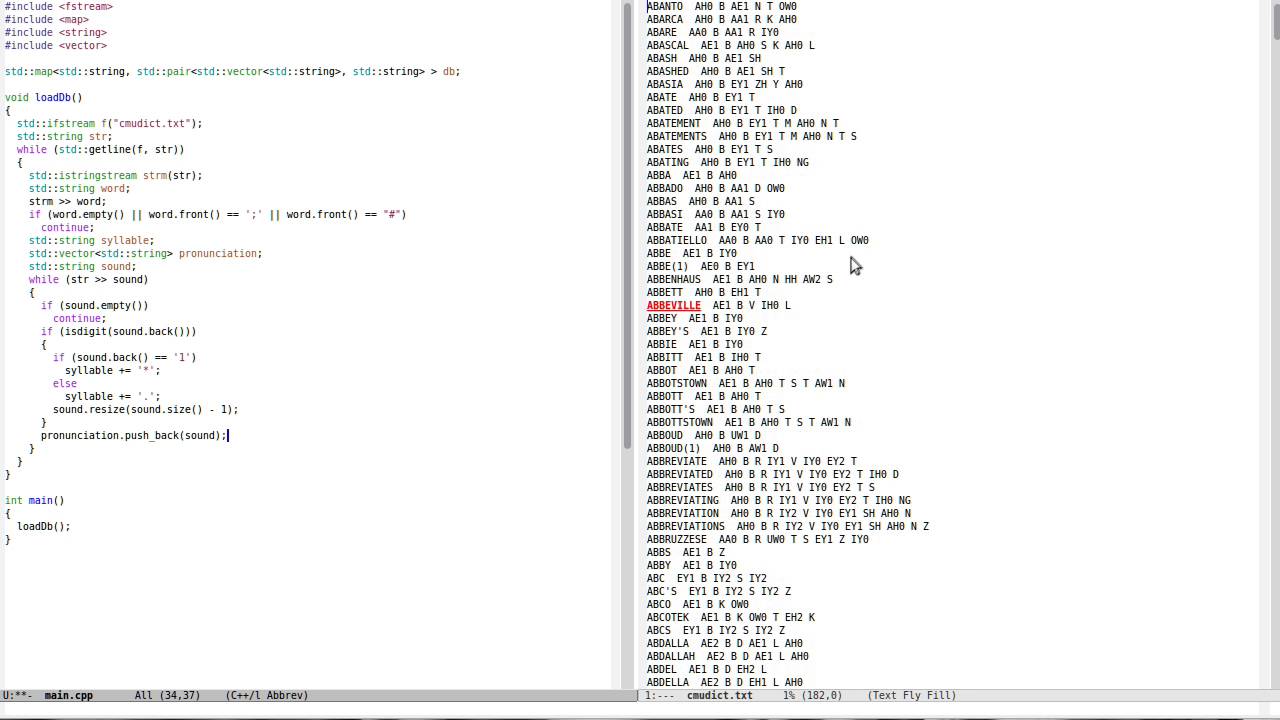Click the ABBREVIATION entry in cmudict.txt
The height and width of the screenshot is (720, 1280).
(x=779, y=513)
